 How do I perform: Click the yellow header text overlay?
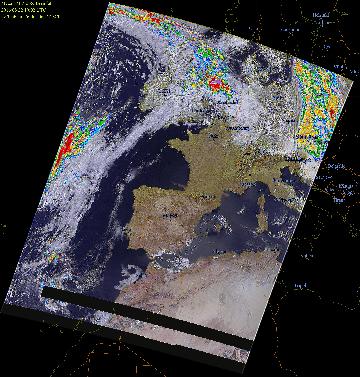(30, 10)
